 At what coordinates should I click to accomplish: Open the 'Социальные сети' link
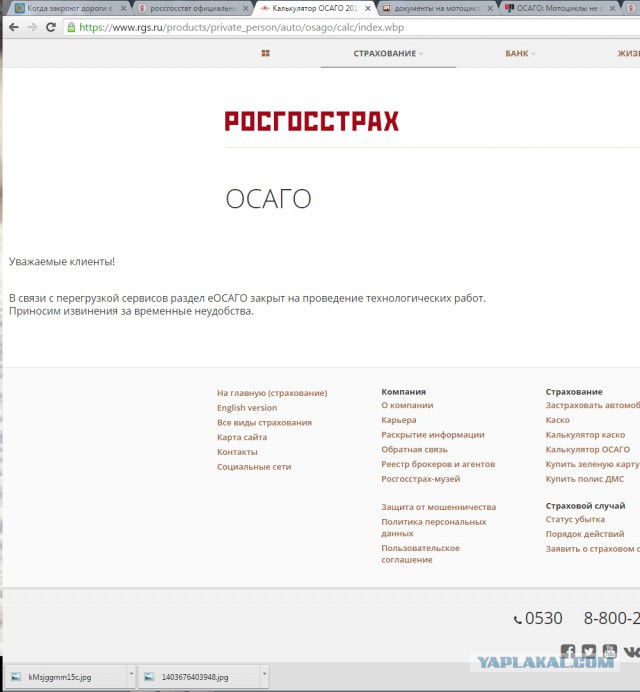[x=254, y=466]
